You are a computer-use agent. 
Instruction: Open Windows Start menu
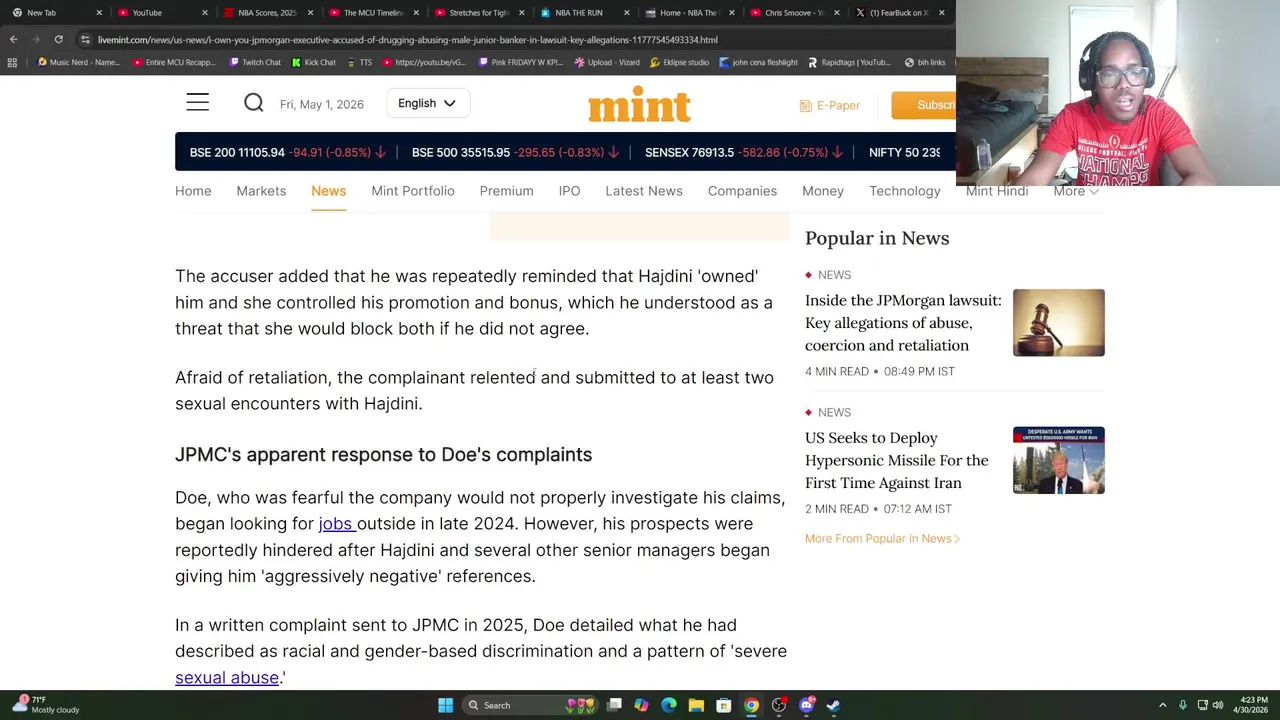tap(445, 705)
